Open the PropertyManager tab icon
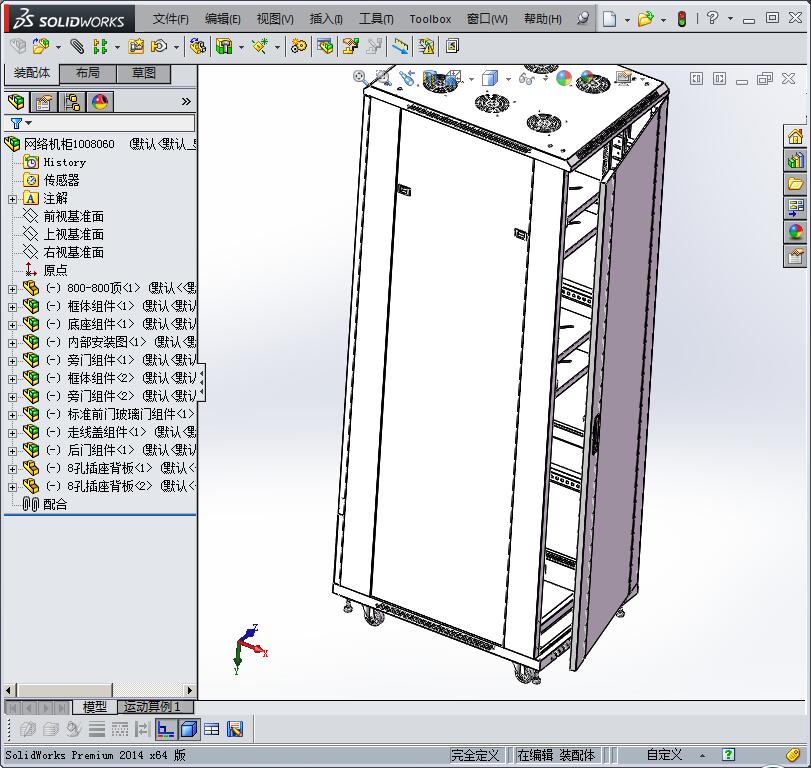811x768 pixels. tap(45, 101)
